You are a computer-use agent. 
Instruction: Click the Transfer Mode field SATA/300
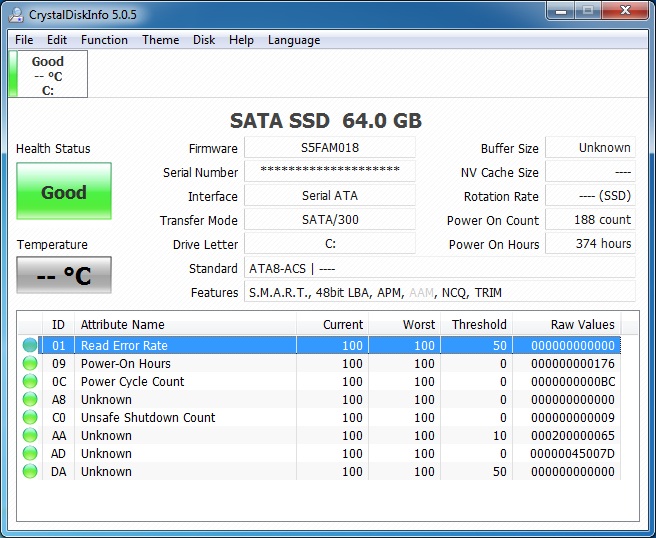(x=330, y=220)
